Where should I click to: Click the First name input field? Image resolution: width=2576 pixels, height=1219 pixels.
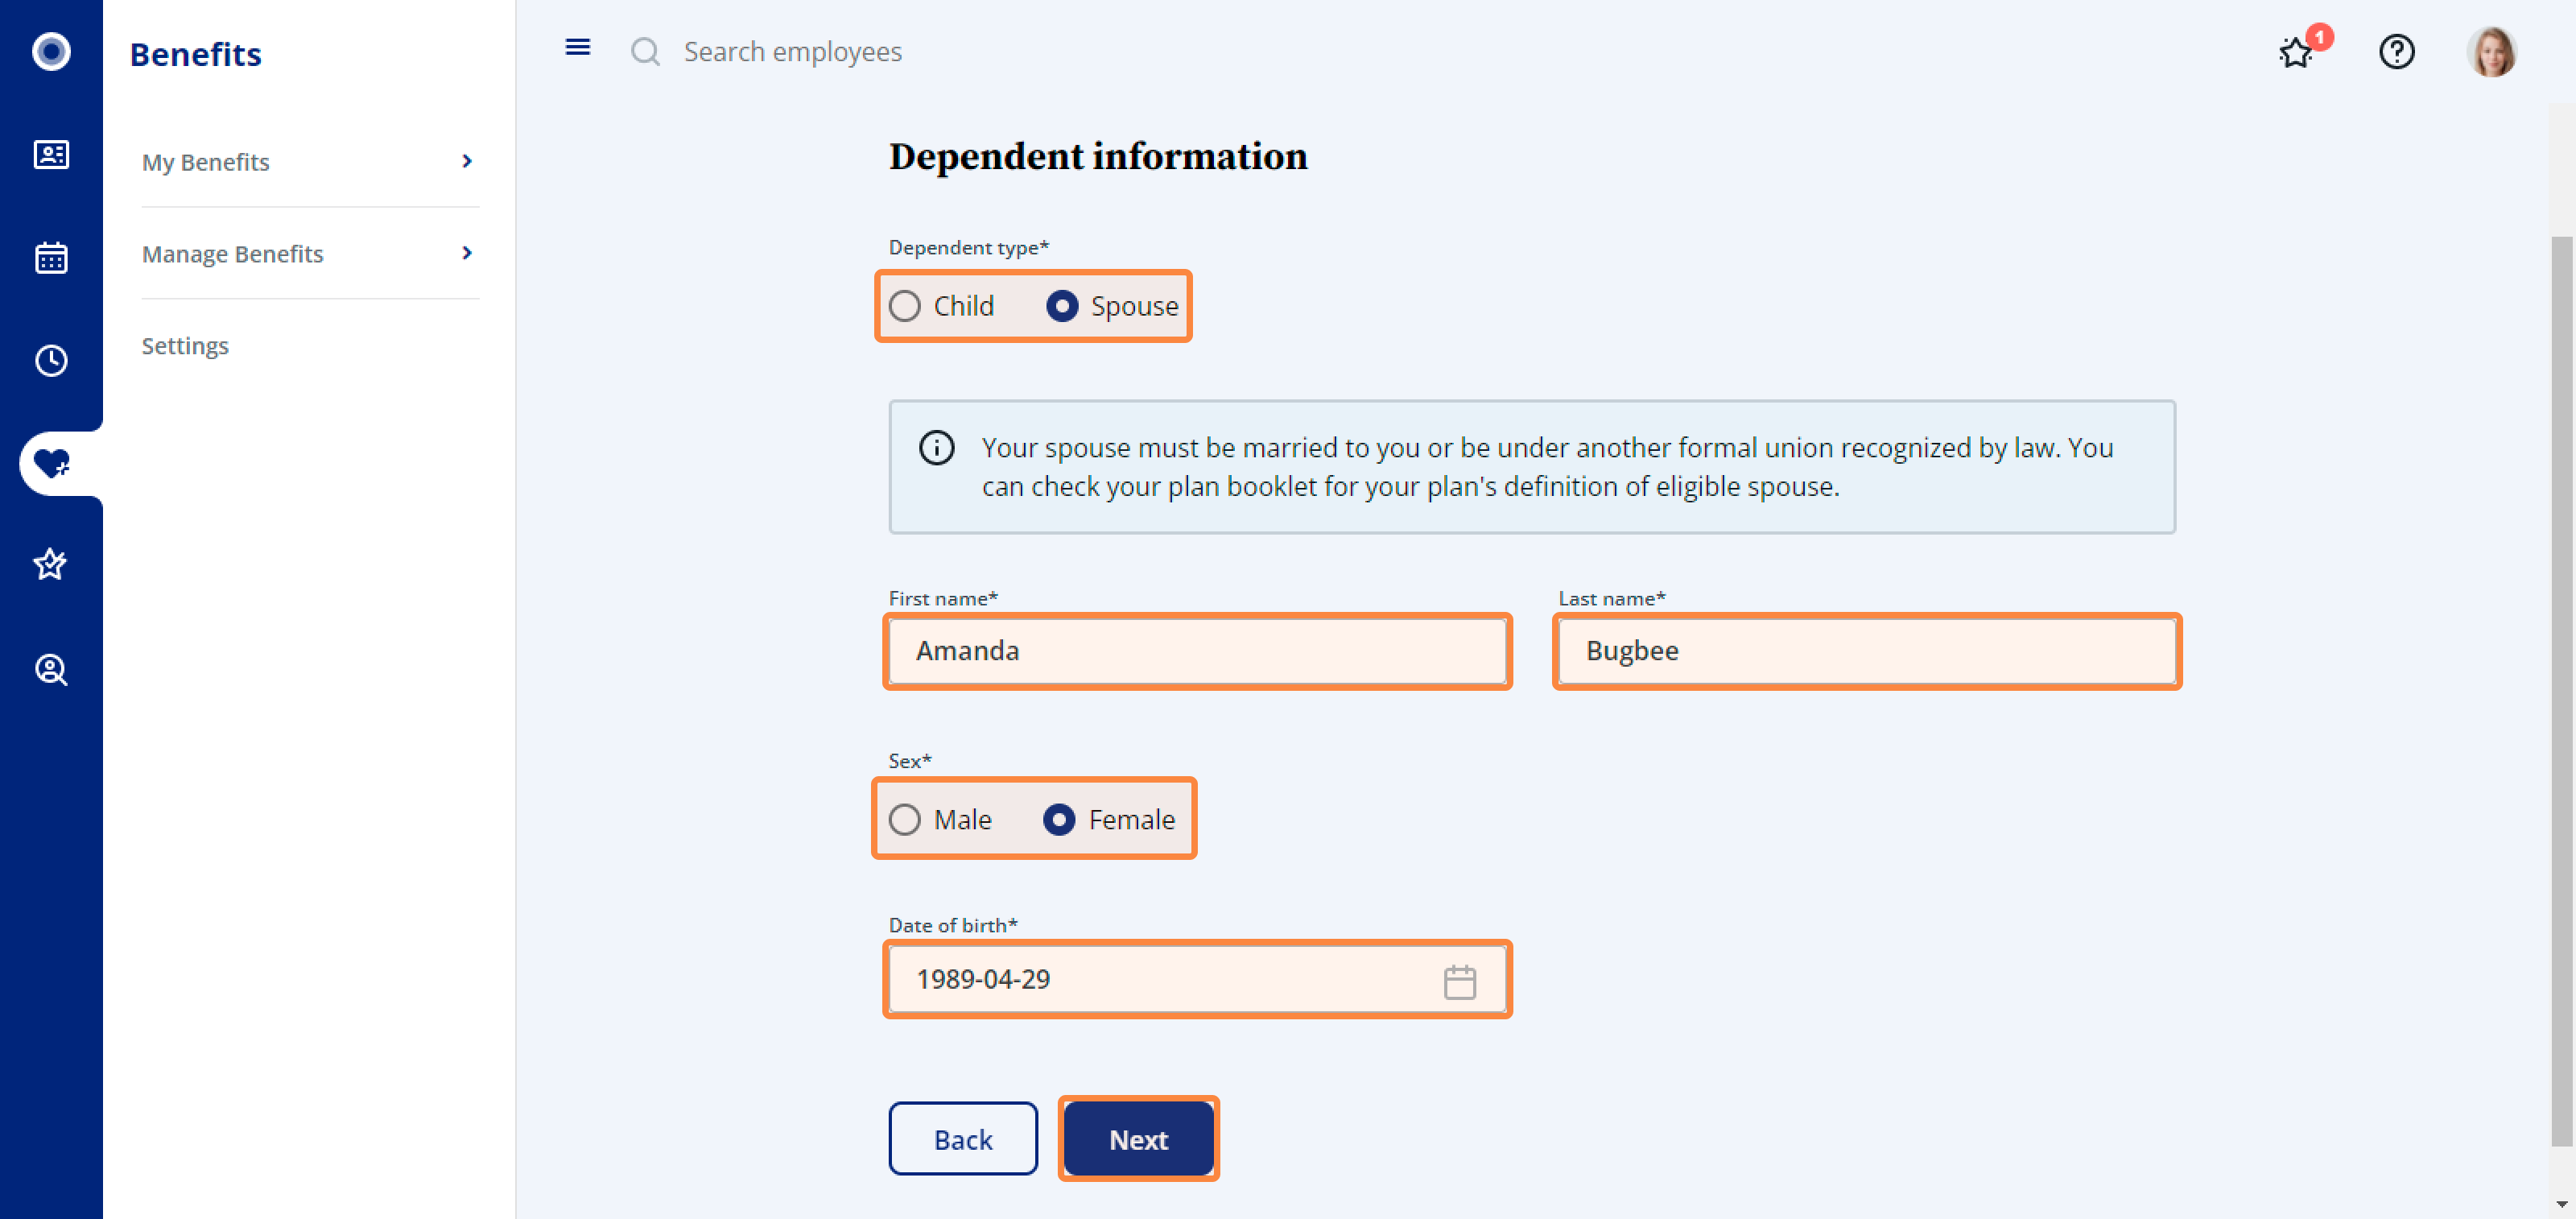pyautogui.click(x=1197, y=651)
